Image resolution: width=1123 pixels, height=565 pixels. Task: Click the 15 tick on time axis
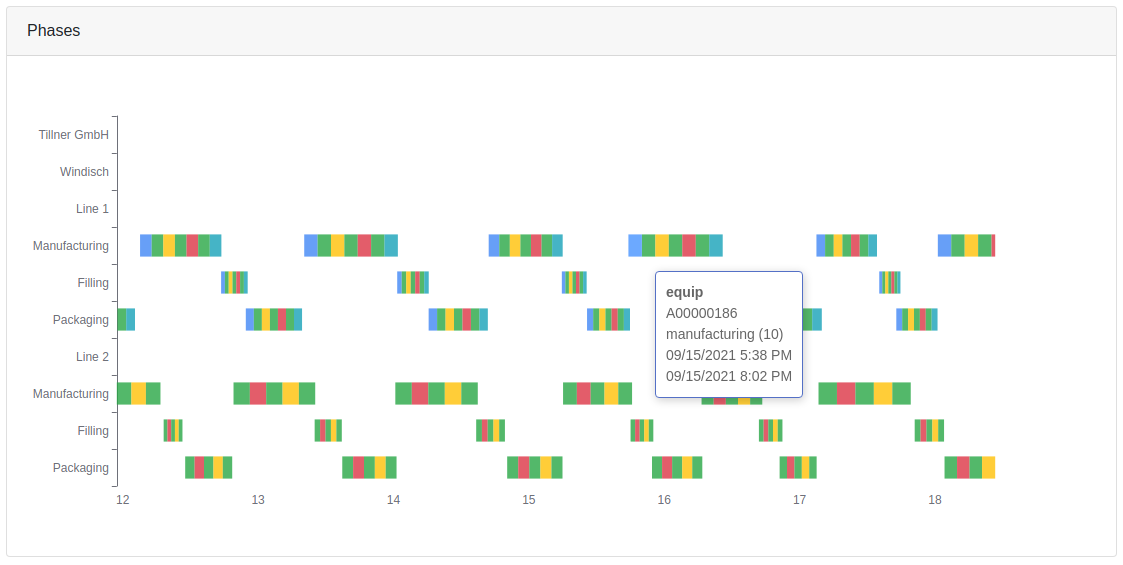529,499
